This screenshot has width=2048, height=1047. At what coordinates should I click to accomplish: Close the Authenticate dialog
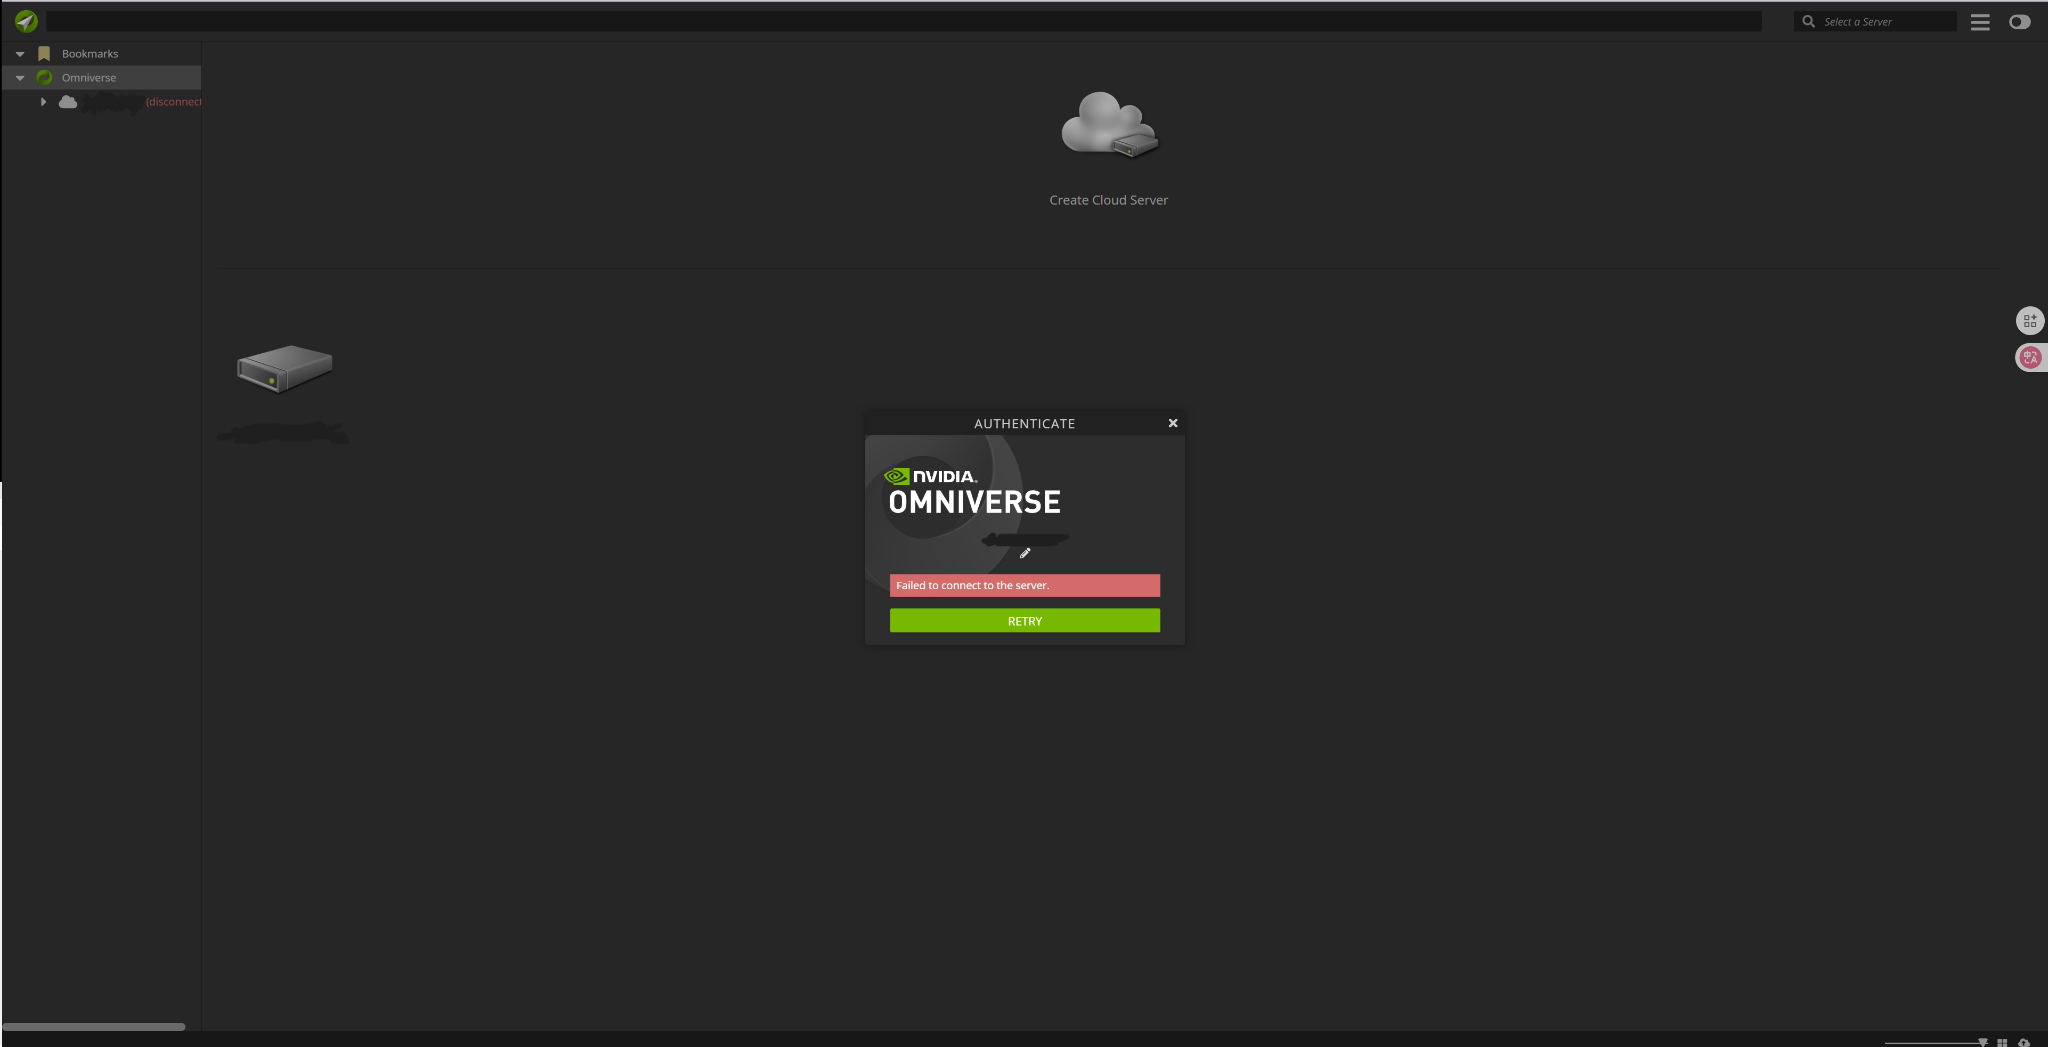click(1173, 423)
